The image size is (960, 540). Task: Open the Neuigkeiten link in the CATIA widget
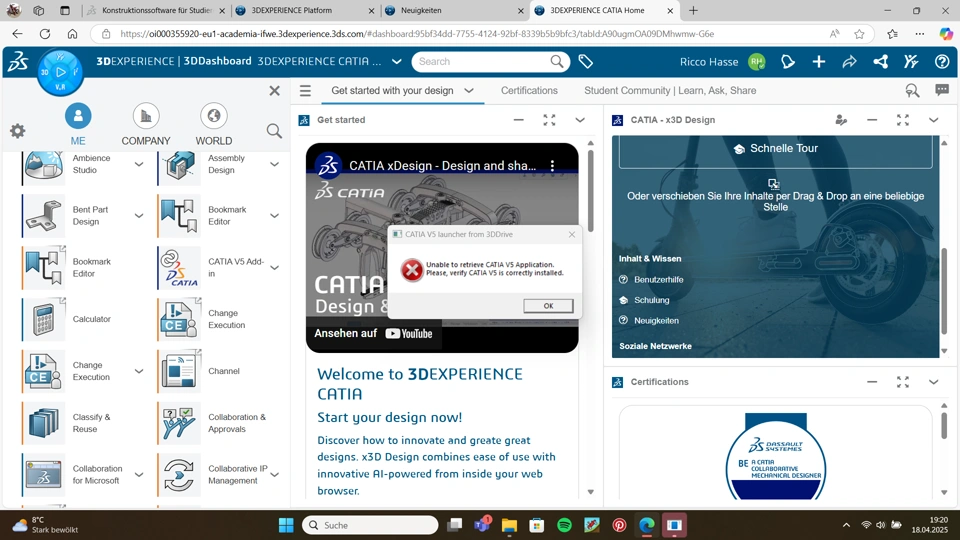point(656,320)
